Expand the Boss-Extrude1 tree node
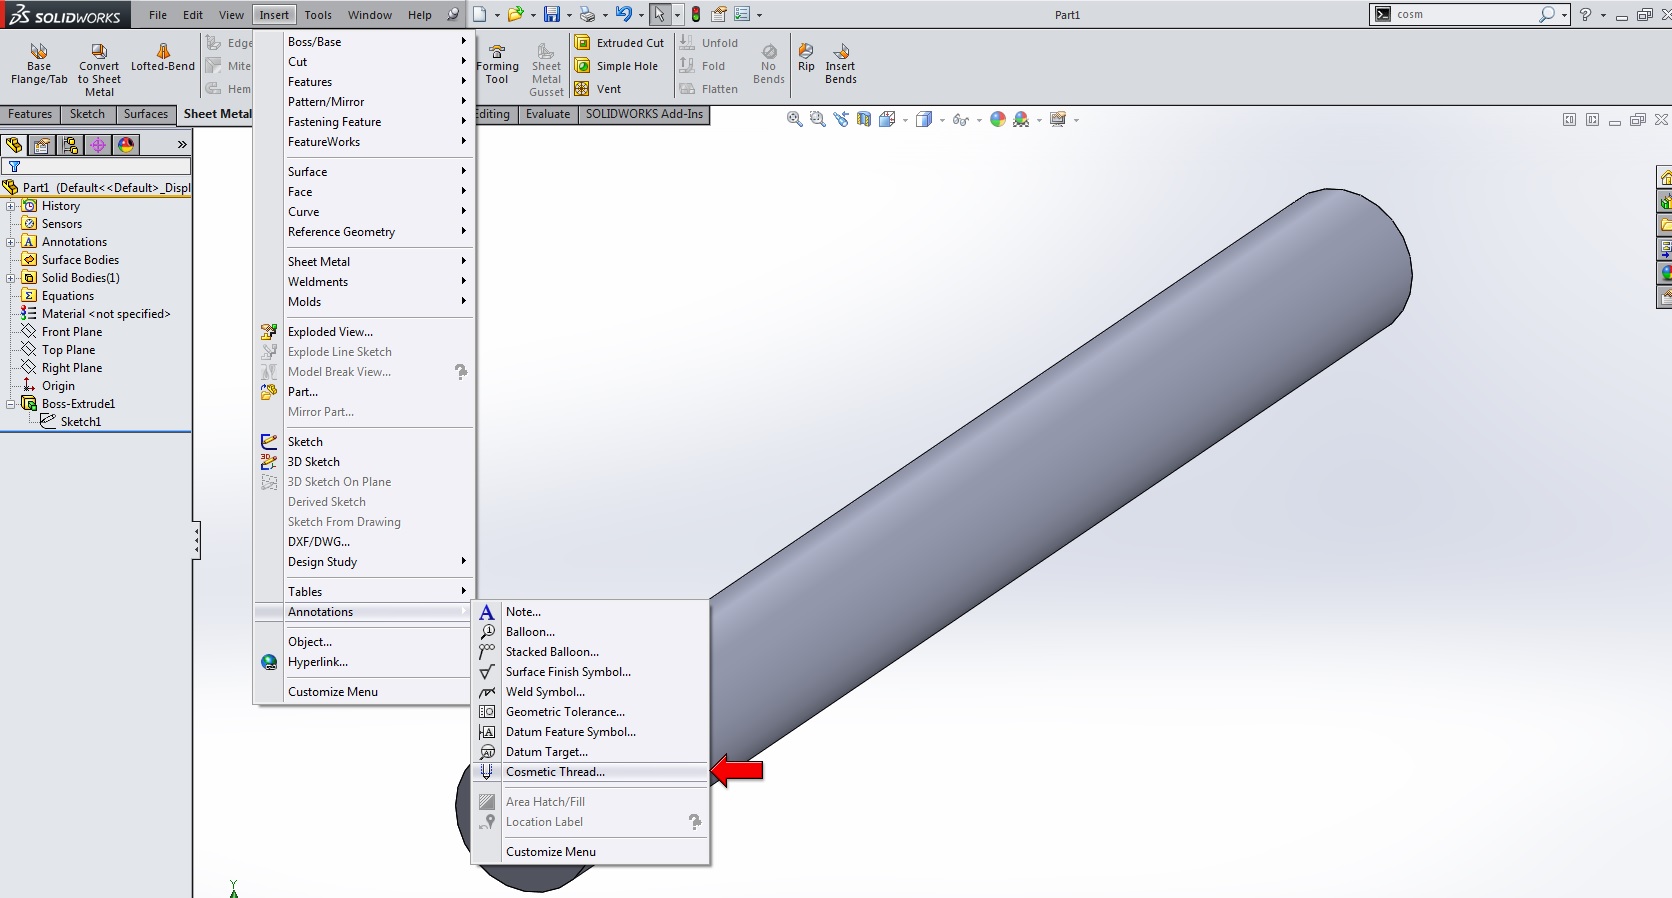The height and width of the screenshot is (898, 1672). 11,404
